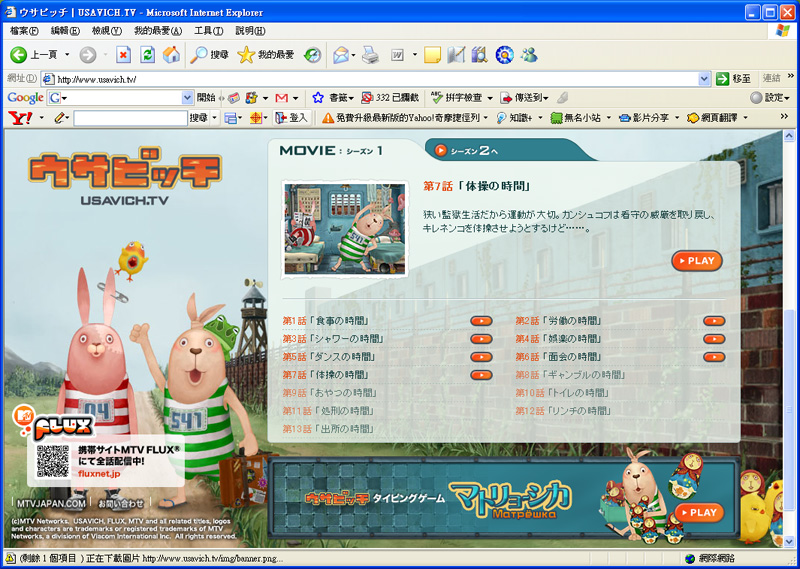800x569 pixels.
Task: Click the Yahoo! Y logo icon
Action: click(20, 118)
